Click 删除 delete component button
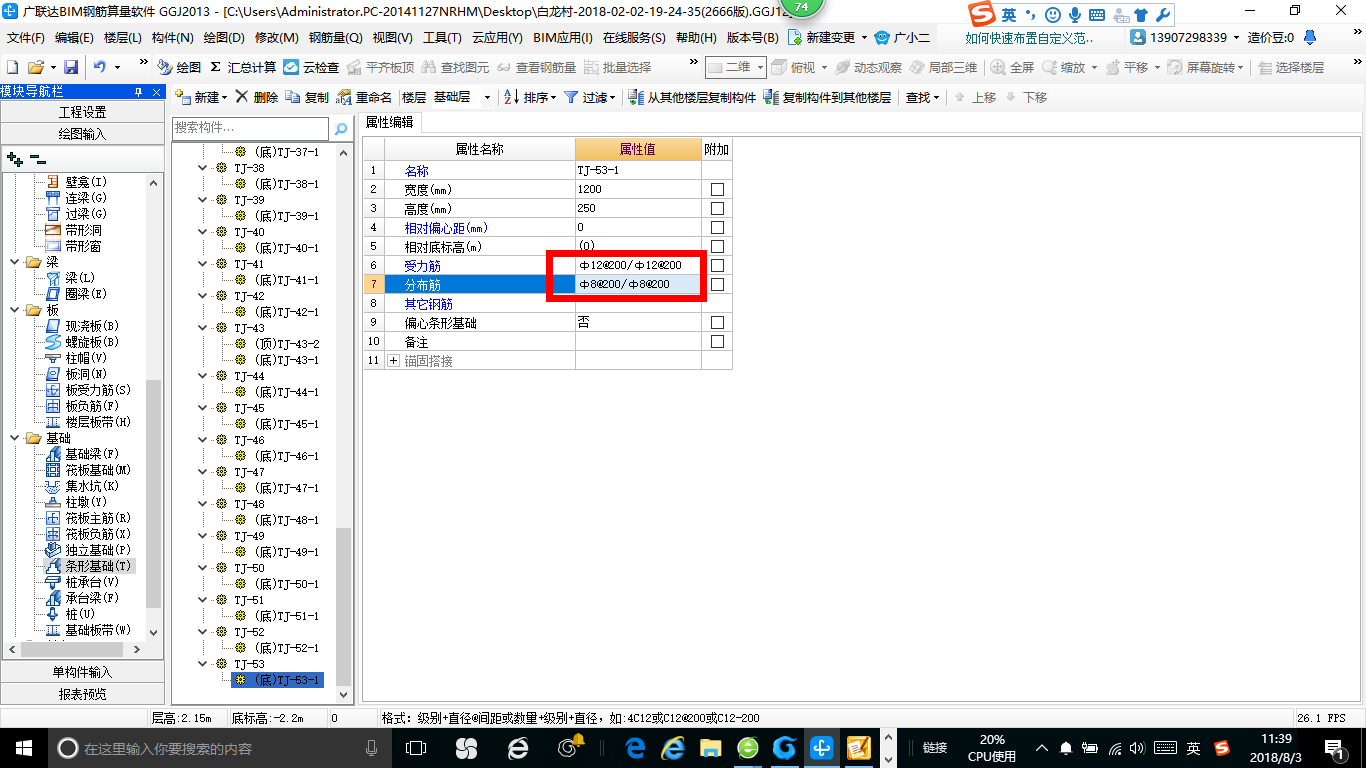The height and width of the screenshot is (768, 1366). [x=258, y=97]
